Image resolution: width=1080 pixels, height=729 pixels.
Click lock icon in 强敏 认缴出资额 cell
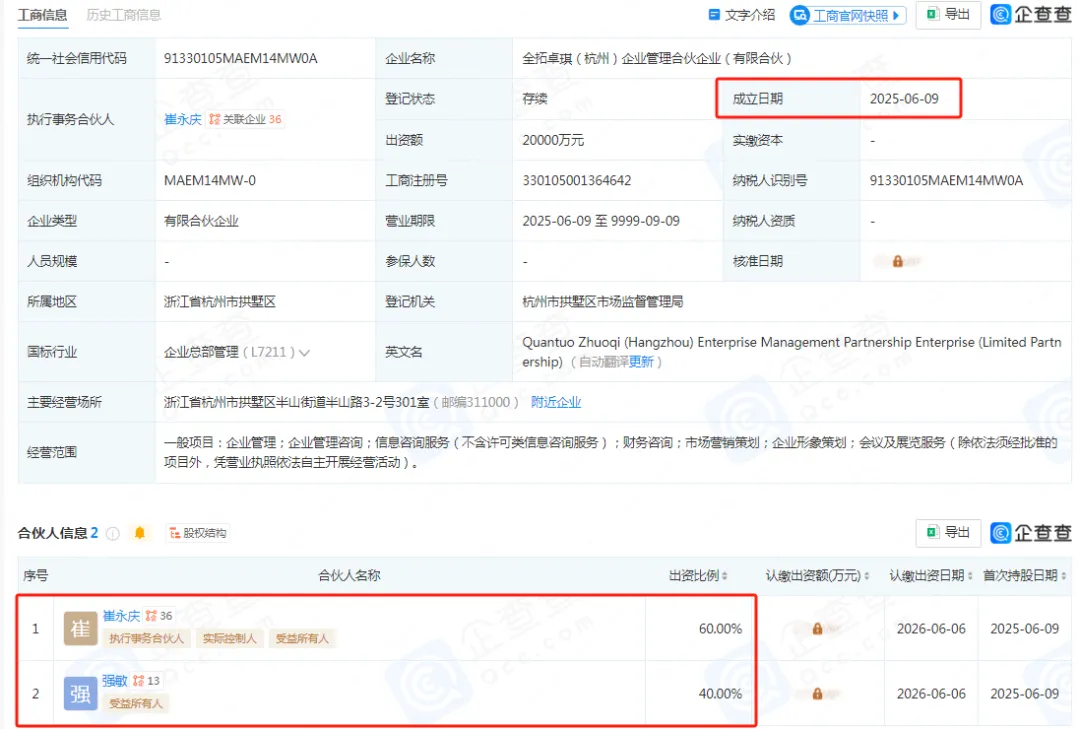coord(817,693)
